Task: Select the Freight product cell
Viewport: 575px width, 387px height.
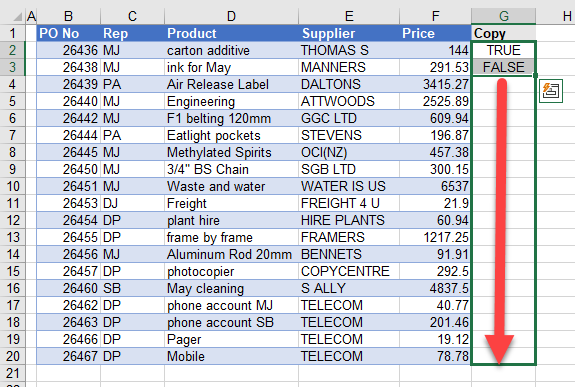Action: pos(231,203)
